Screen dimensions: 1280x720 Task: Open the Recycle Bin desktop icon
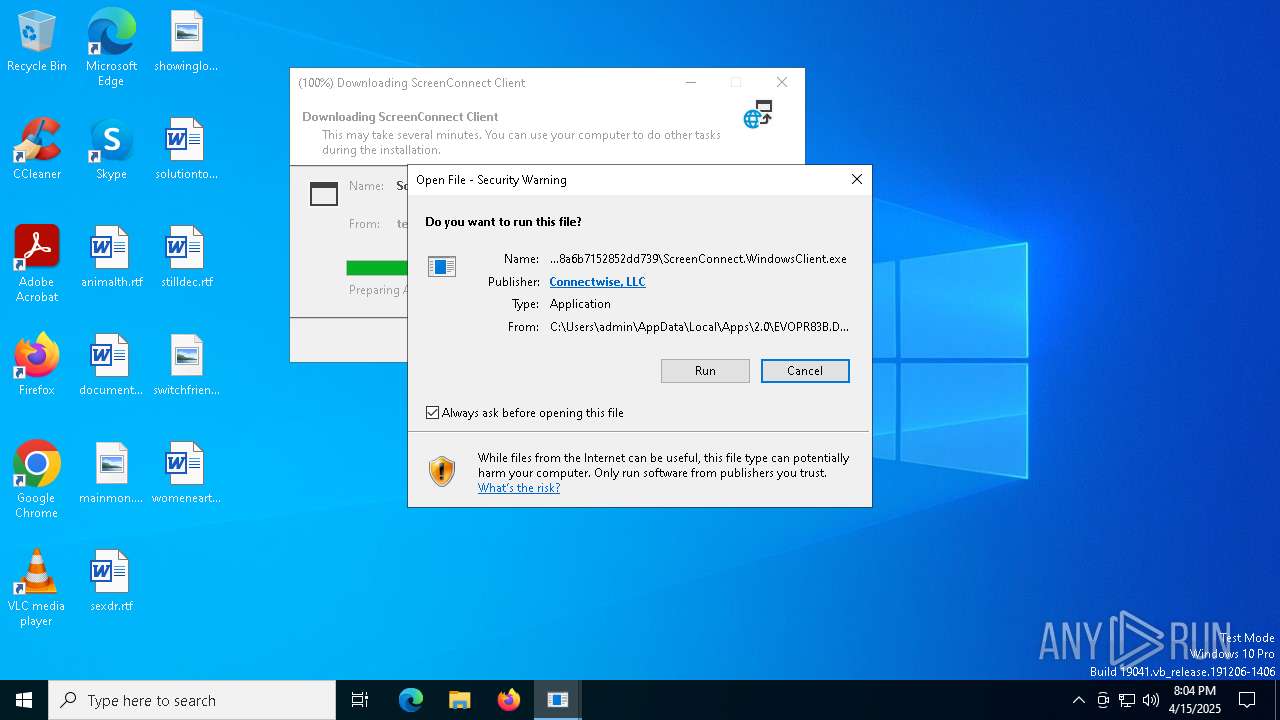click(x=37, y=42)
